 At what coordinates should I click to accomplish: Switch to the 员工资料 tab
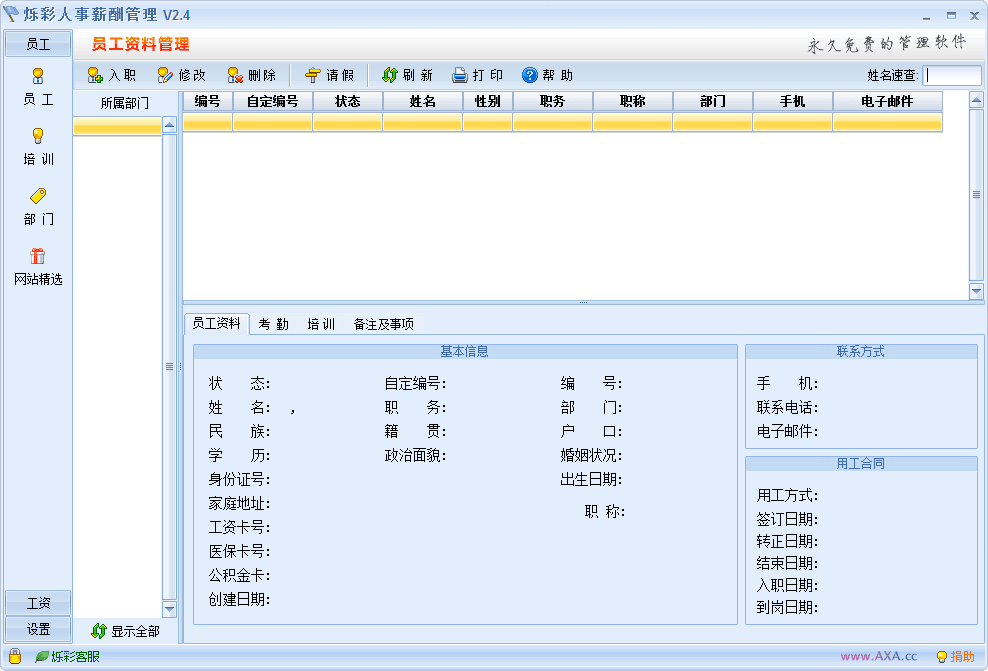(217, 324)
